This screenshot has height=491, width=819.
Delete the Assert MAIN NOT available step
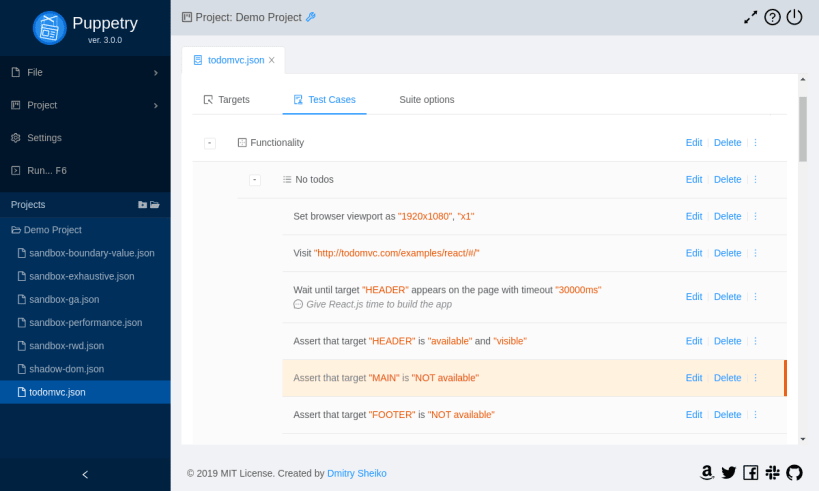click(727, 378)
